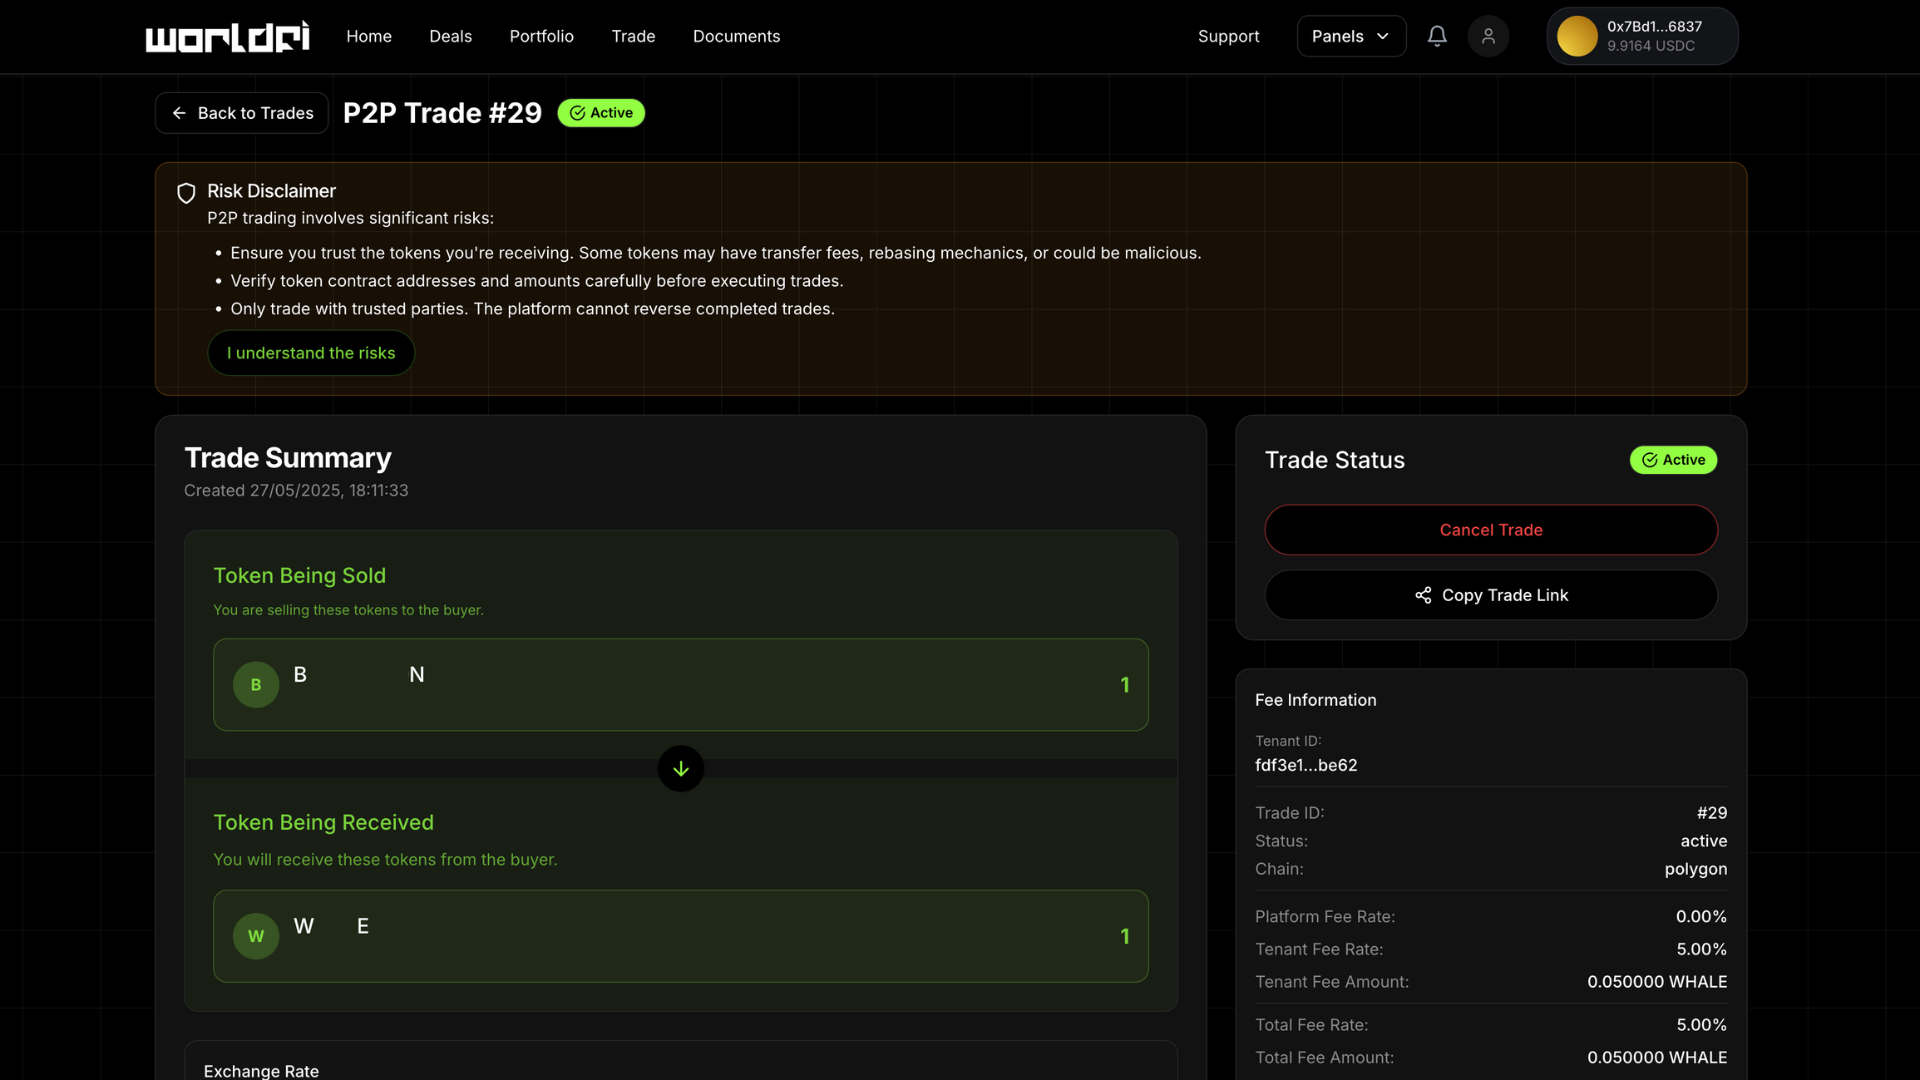Click the Worlddfi logo
Viewport: 1920px width, 1080px height.
click(x=227, y=37)
